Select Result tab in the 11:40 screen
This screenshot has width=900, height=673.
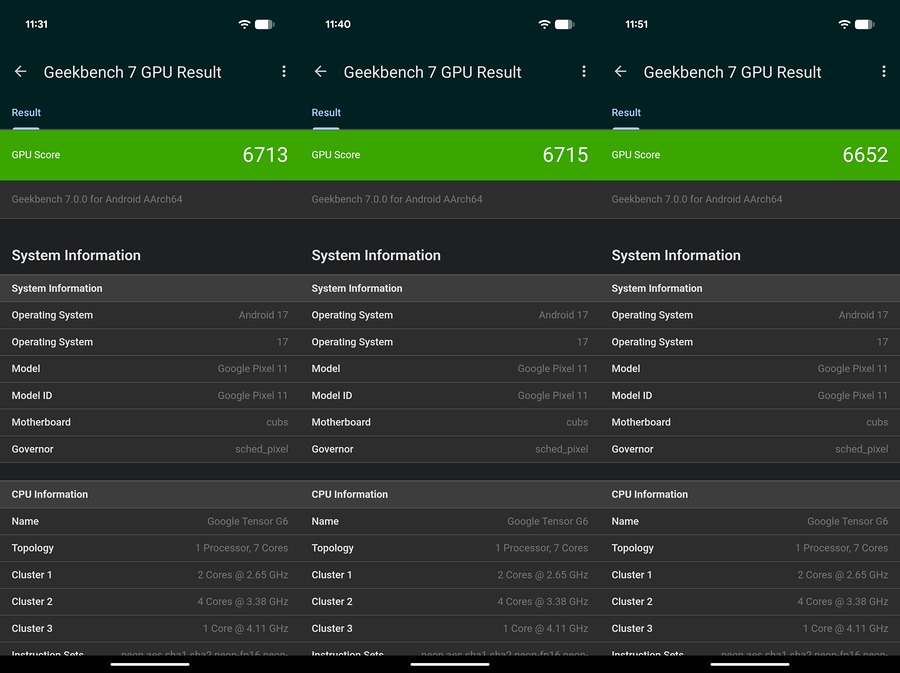point(326,112)
